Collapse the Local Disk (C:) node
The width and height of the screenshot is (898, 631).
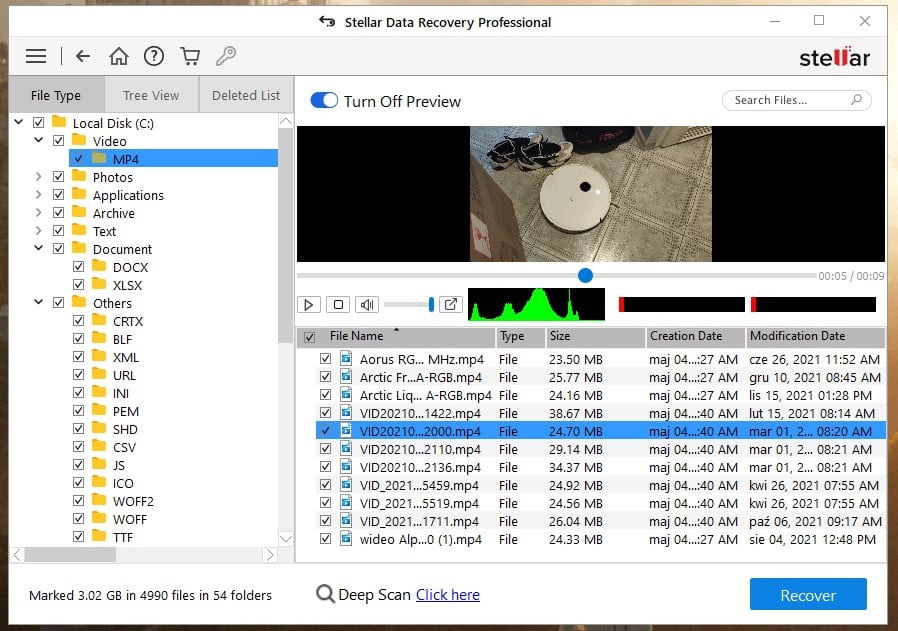(19, 122)
